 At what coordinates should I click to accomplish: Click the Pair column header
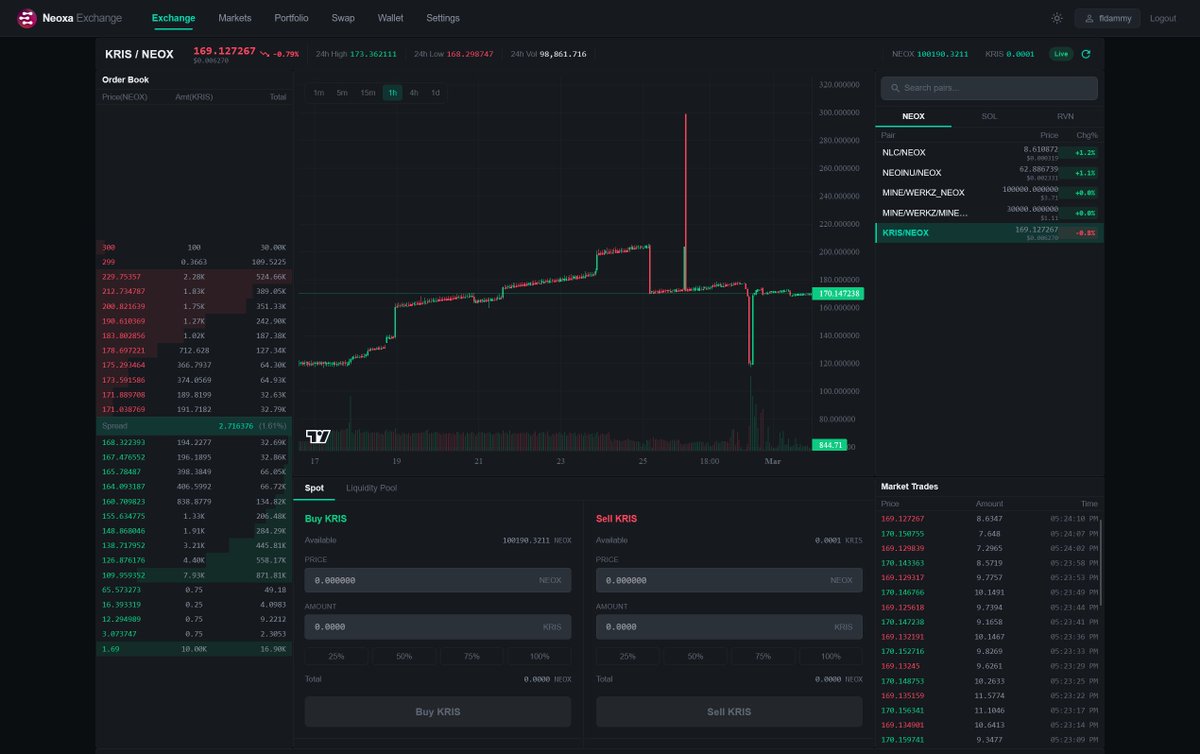pos(888,135)
